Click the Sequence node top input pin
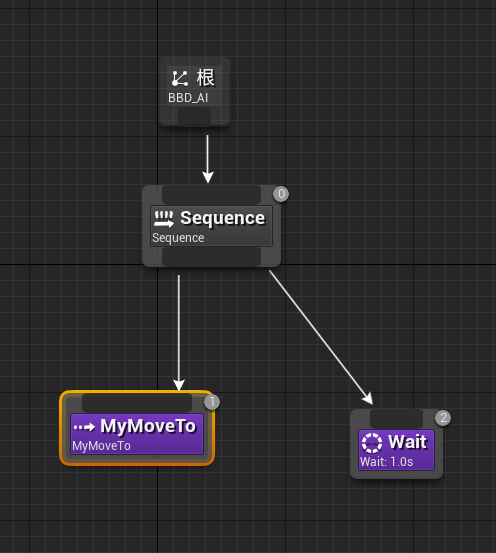Image resolution: width=496 pixels, height=553 pixels. tap(212, 195)
